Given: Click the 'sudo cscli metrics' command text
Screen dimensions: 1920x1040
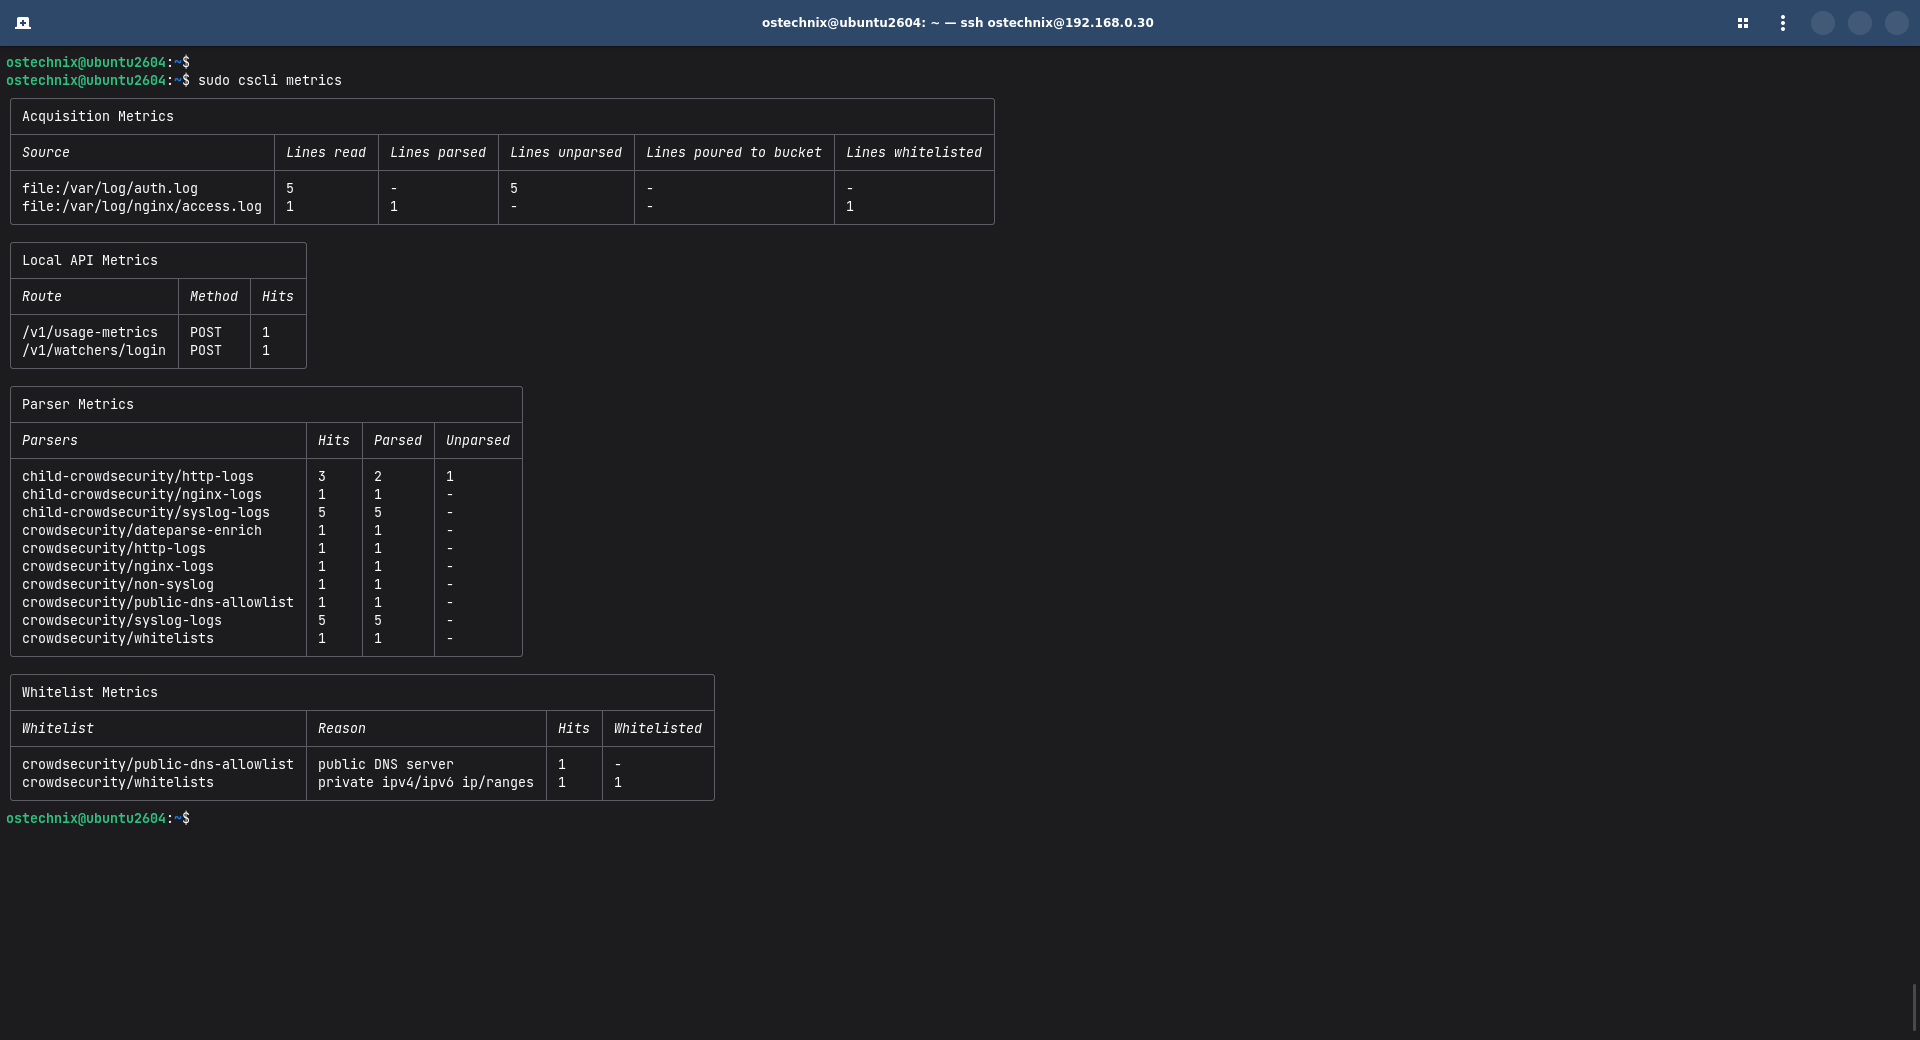Looking at the screenshot, I should coord(270,81).
